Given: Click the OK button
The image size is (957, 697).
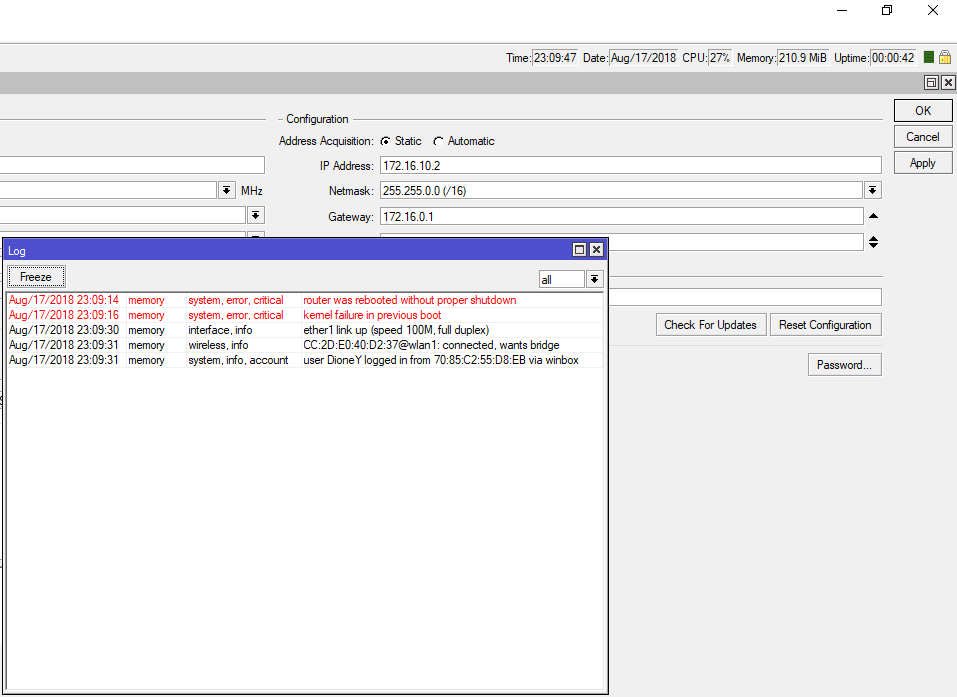Looking at the screenshot, I should coord(923,110).
